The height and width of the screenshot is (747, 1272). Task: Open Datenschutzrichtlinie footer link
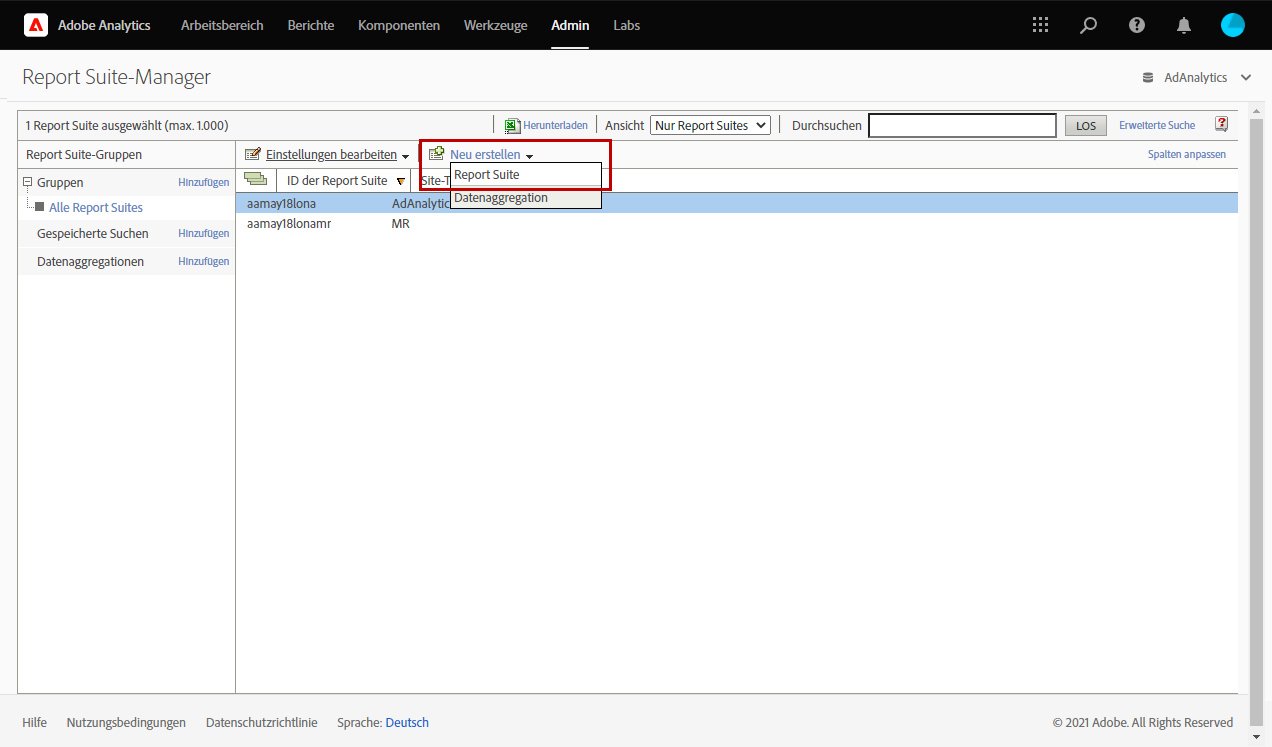(x=262, y=723)
